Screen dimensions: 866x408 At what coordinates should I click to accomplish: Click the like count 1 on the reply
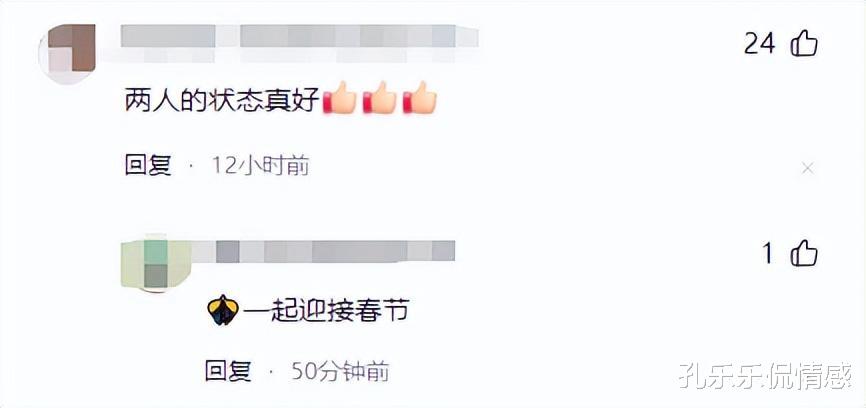pyautogui.click(x=768, y=255)
